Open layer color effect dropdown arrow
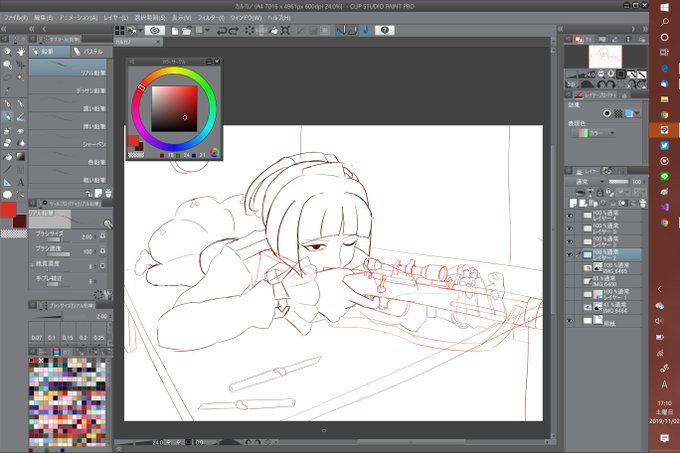The height and width of the screenshot is (453, 680). coord(637,113)
